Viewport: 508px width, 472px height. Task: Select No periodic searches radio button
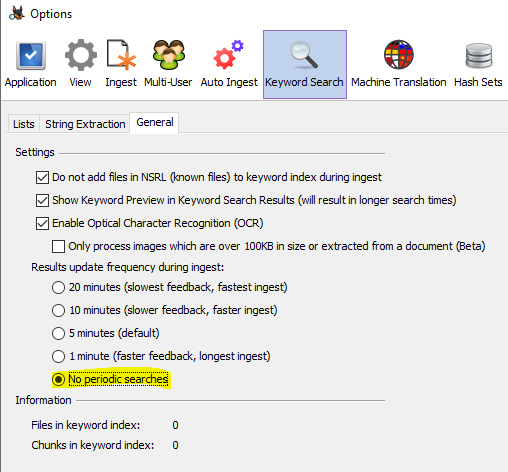[58, 379]
